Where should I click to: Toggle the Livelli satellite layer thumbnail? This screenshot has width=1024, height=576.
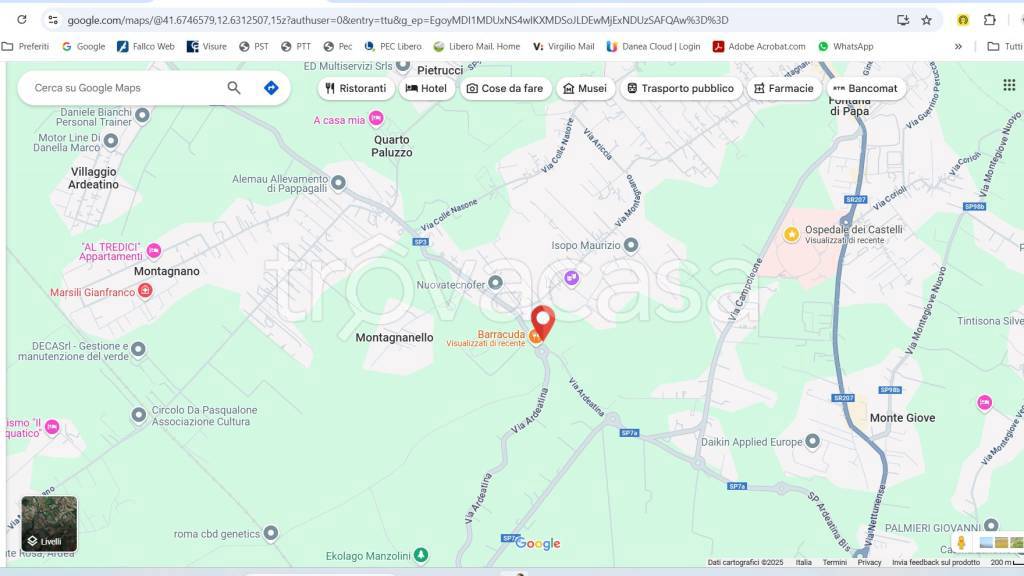tap(49, 524)
